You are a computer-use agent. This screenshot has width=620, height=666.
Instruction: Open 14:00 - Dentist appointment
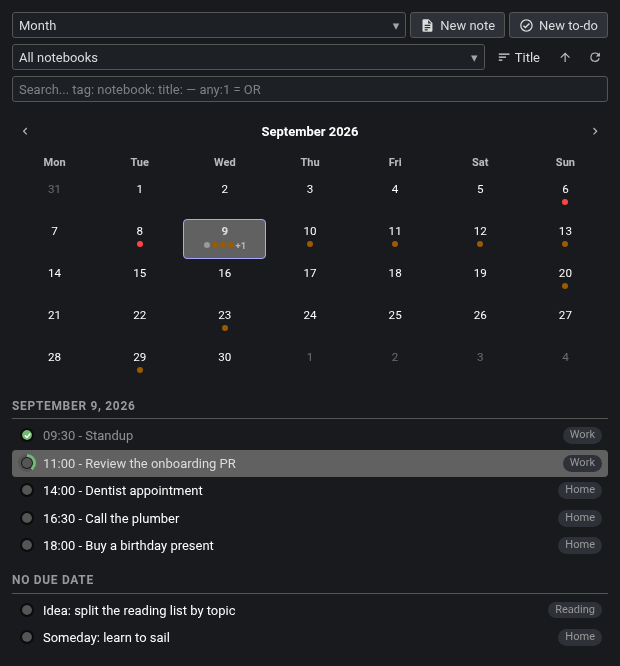[x=310, y=491]
